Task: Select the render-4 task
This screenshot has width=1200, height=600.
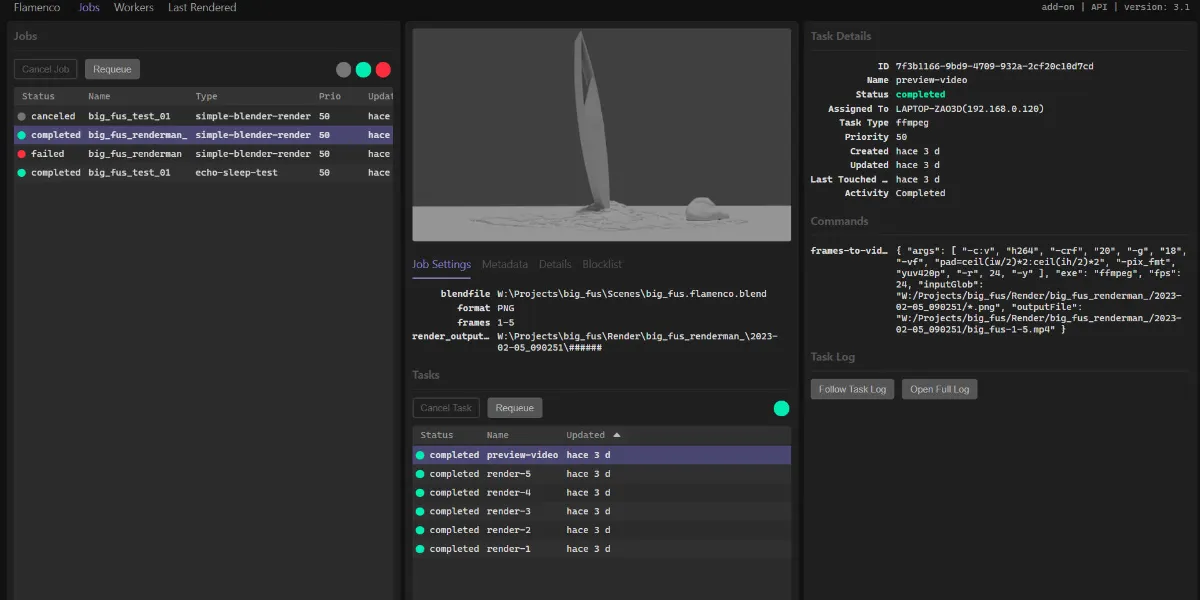Action: pyautogui.click(x=602, y=493)
